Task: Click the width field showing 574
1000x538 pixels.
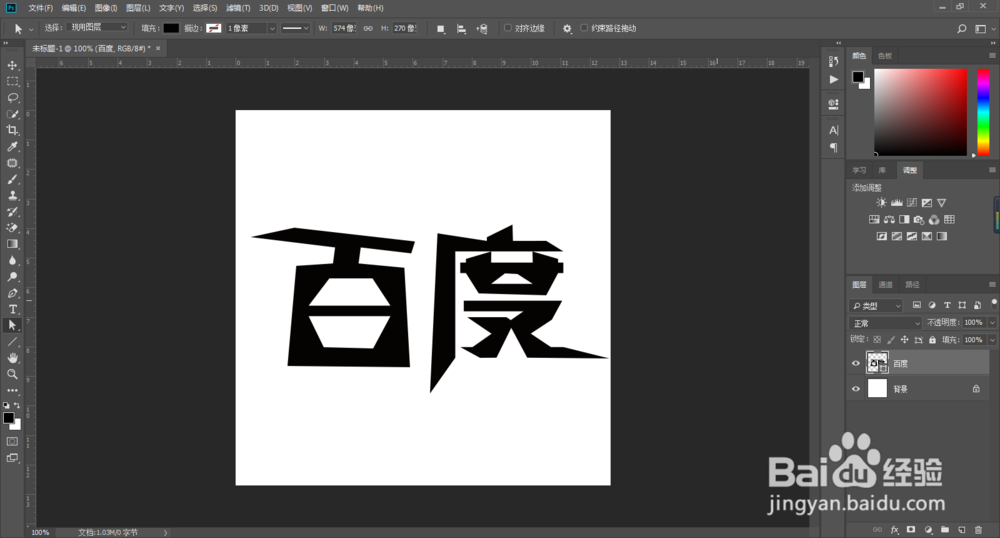Action: (x=344, y=28)
